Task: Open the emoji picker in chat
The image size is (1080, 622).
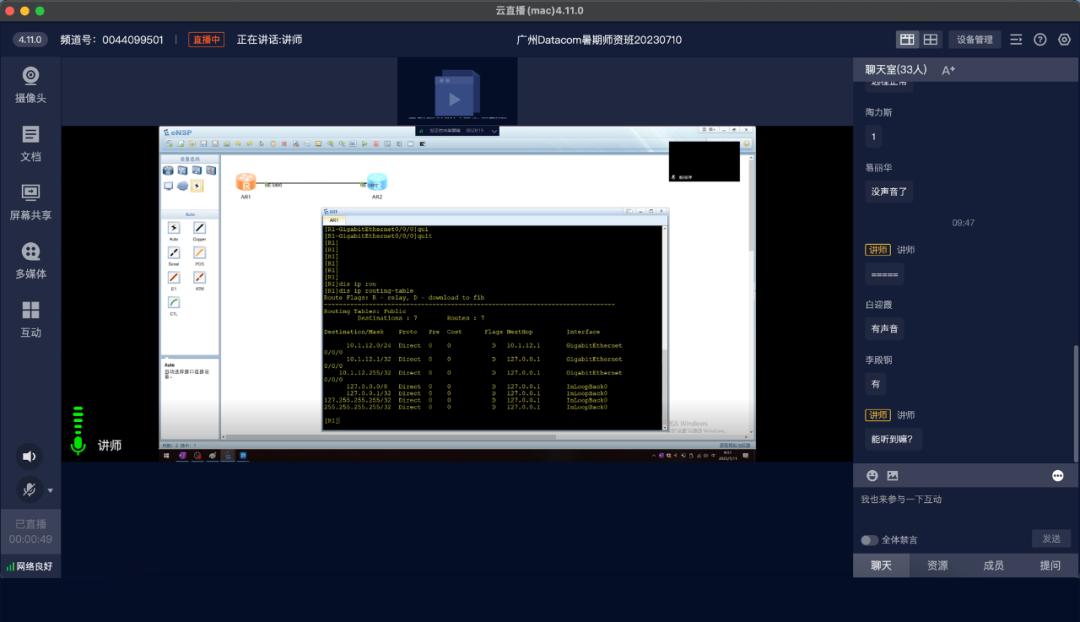Action: 872,476
